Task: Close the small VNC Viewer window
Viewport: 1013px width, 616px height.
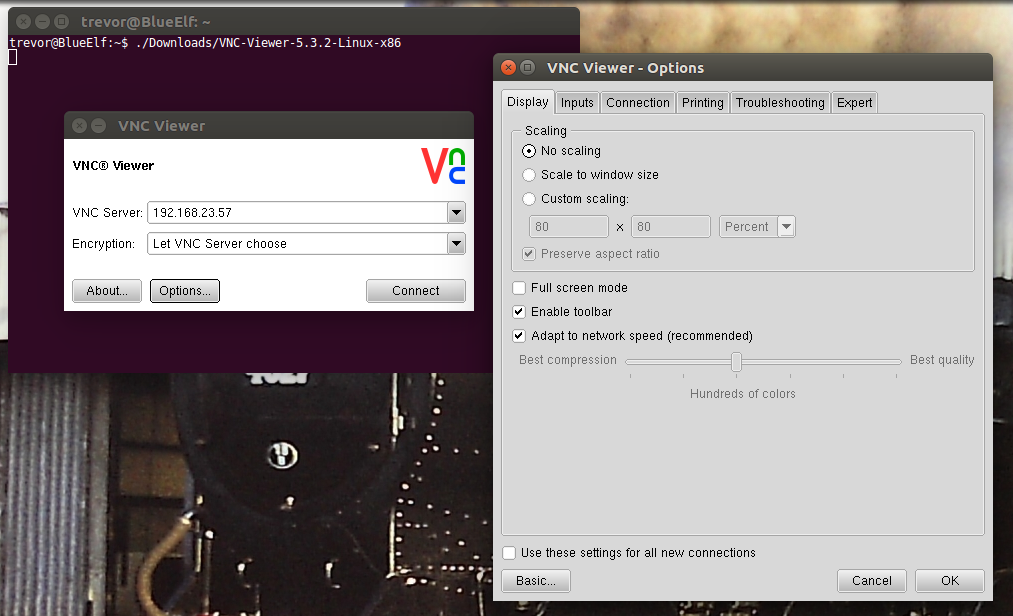Action: 79,125
